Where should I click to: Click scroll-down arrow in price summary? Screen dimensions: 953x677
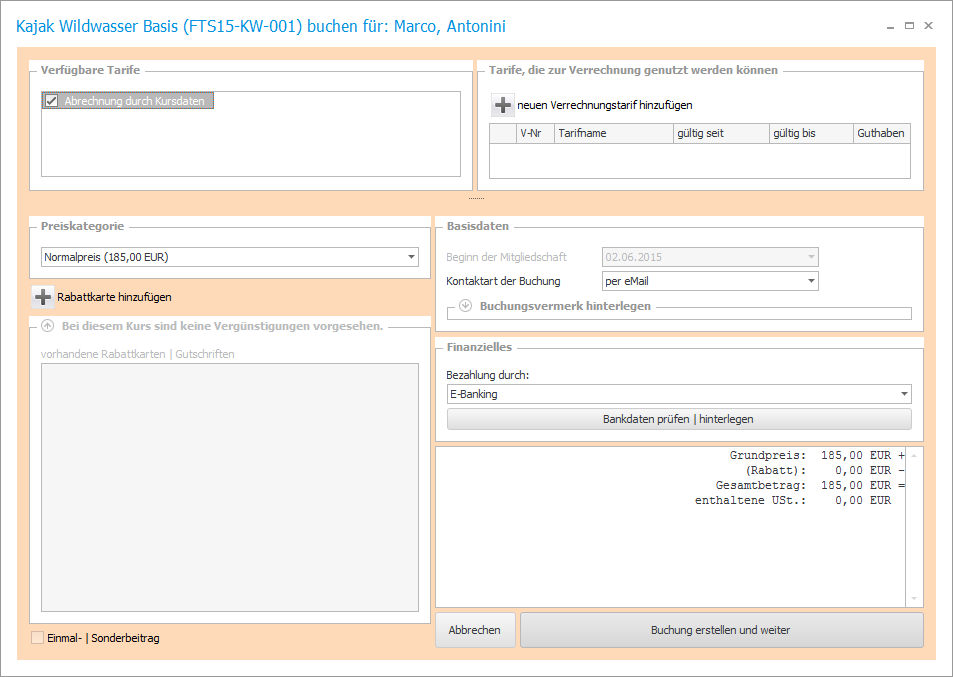click(913, 598)
